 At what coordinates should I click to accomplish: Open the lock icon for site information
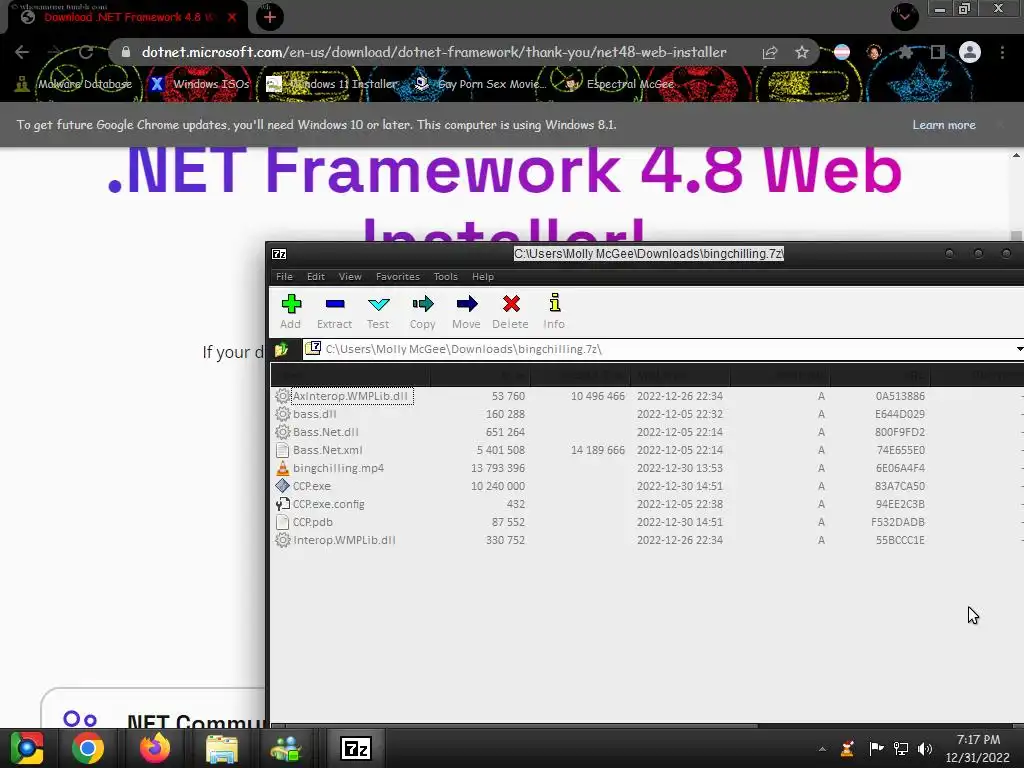pos(126,52)
